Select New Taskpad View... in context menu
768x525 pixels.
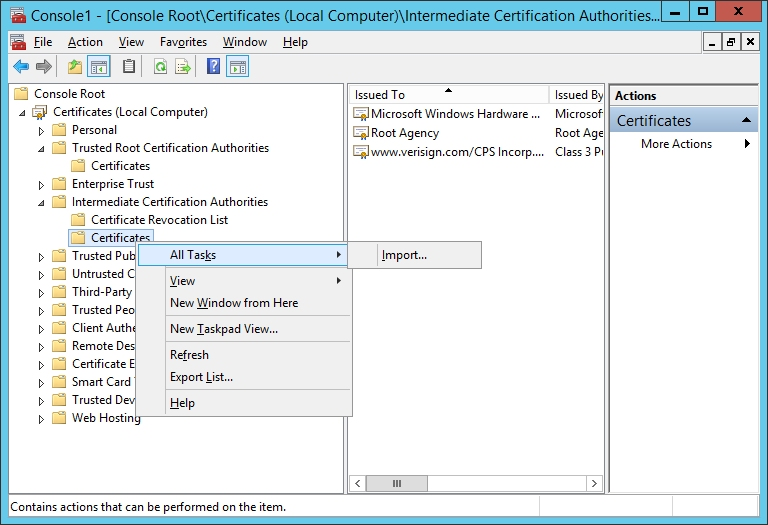pos(224,329)
